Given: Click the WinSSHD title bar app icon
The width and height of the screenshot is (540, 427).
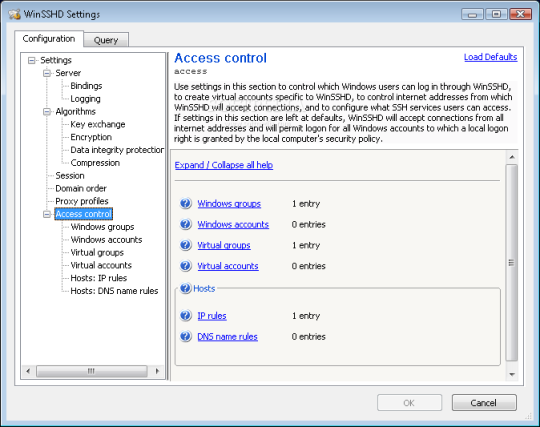Looking at the screenshot, I should pos(14,14).
